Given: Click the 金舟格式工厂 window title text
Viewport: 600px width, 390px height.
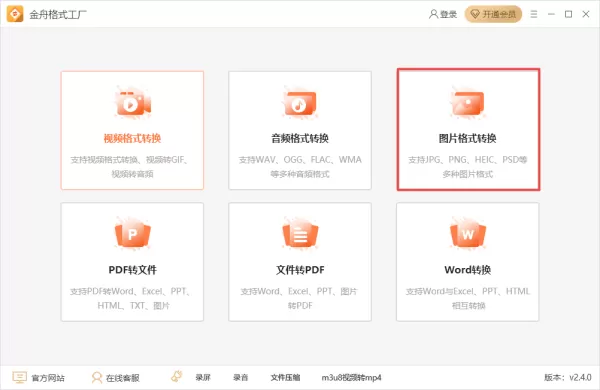Looking at the screenshot, I should (58, 15).
